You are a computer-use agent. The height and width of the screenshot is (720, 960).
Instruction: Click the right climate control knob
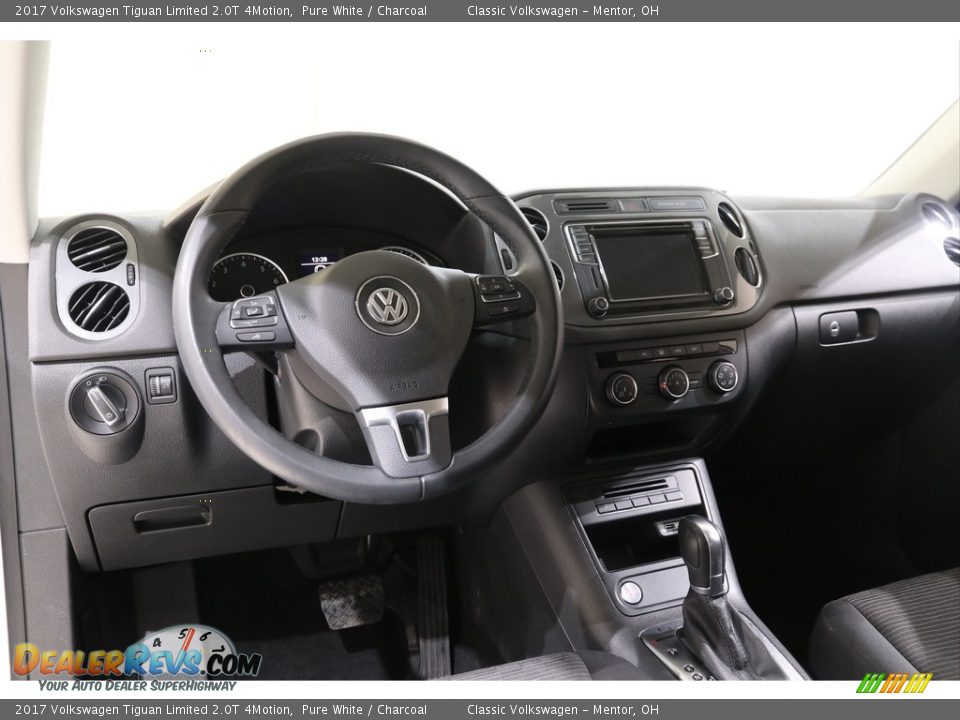(x=722, y=376)
